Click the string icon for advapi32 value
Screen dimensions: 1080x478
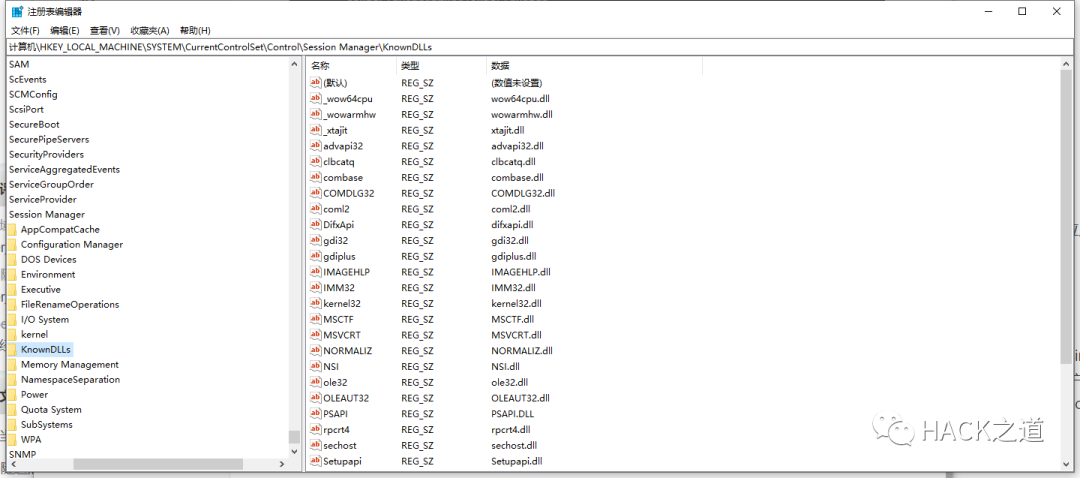click(x=316, y=145)
